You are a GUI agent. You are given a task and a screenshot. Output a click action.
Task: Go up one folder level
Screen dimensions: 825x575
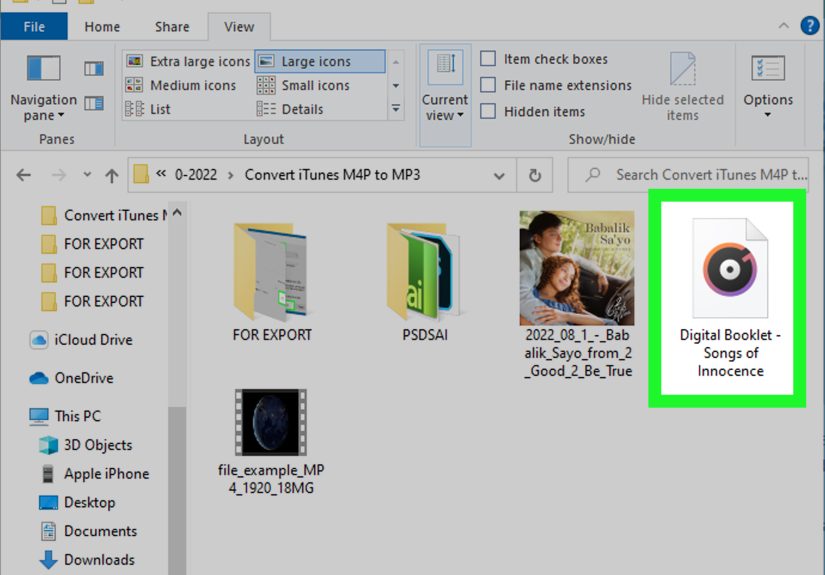click(112, 175)
